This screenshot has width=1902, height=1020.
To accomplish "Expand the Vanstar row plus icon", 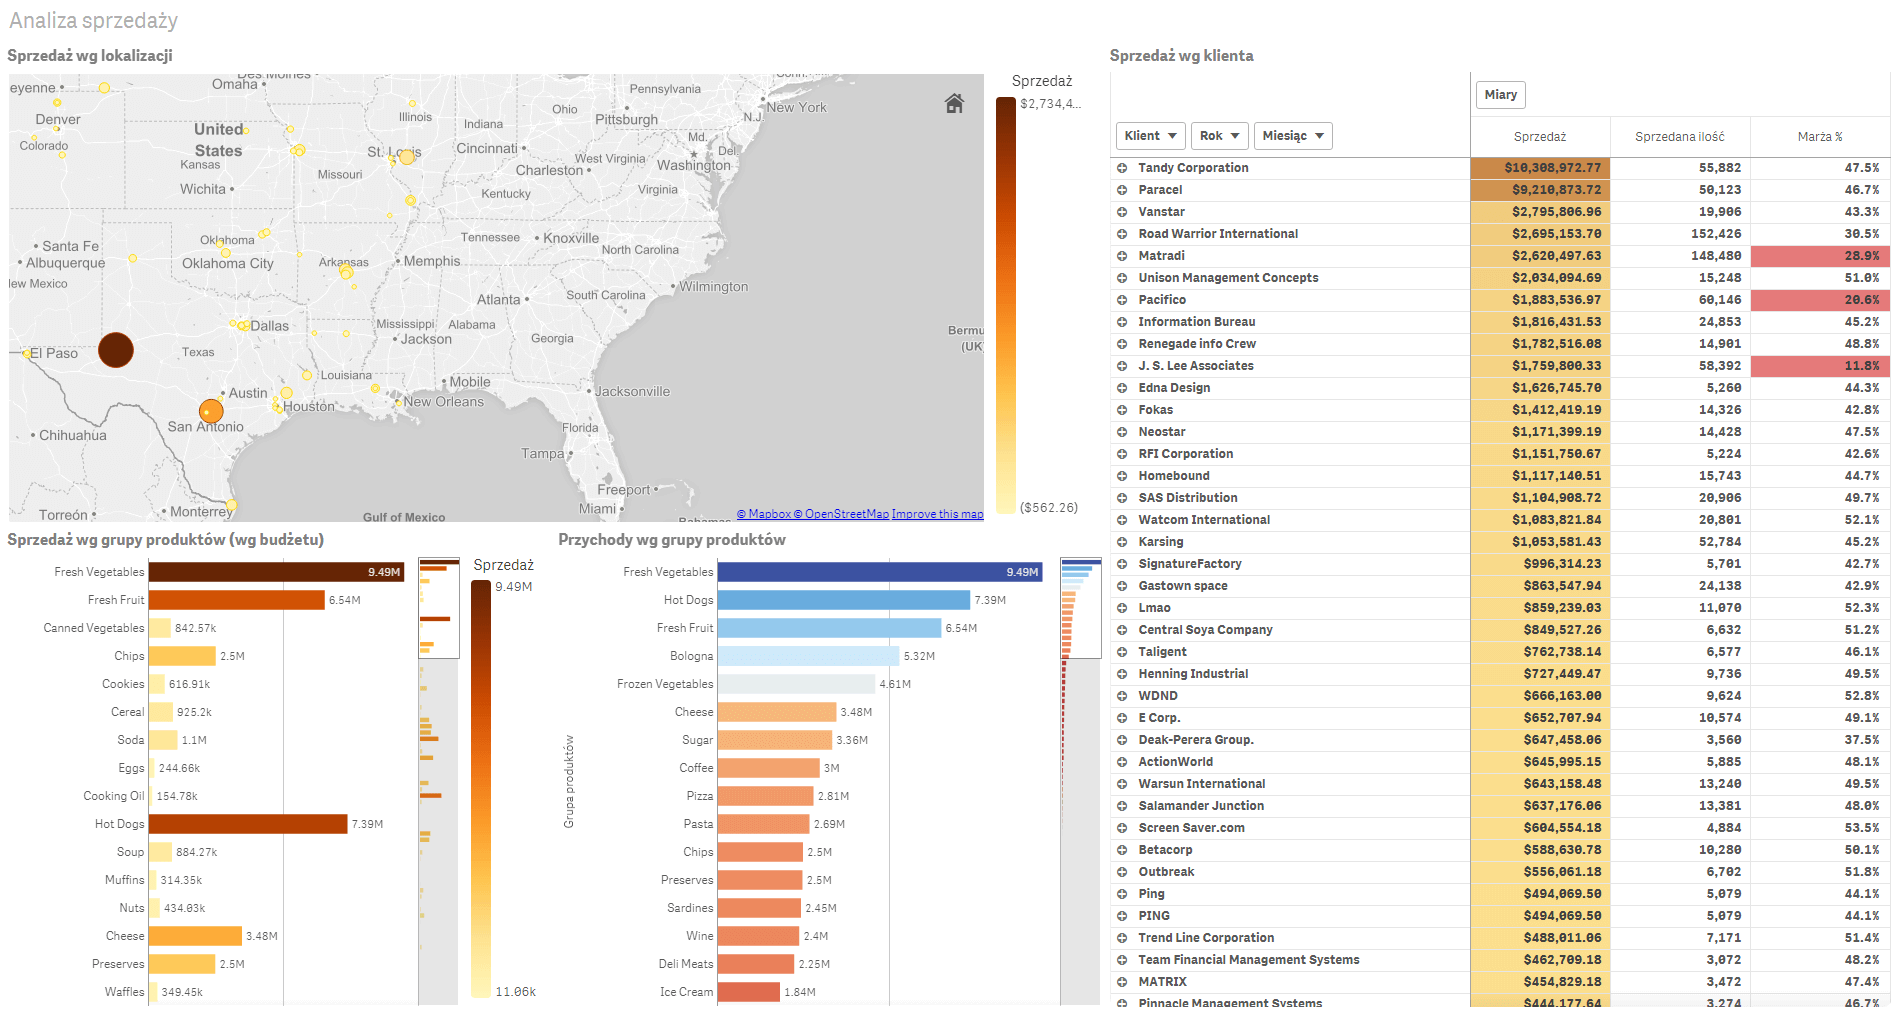I will [1122, 212].
